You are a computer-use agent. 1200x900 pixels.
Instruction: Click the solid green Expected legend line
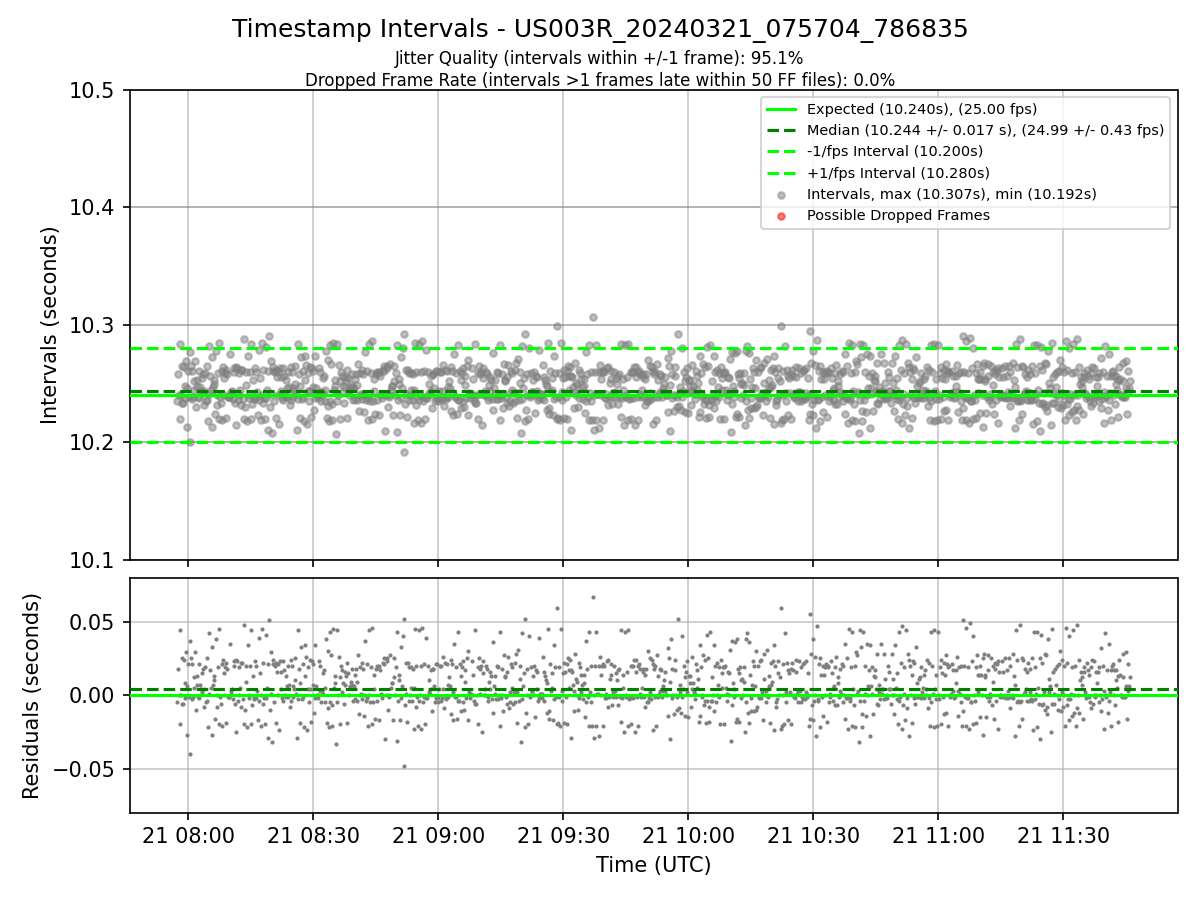[782, 109]
